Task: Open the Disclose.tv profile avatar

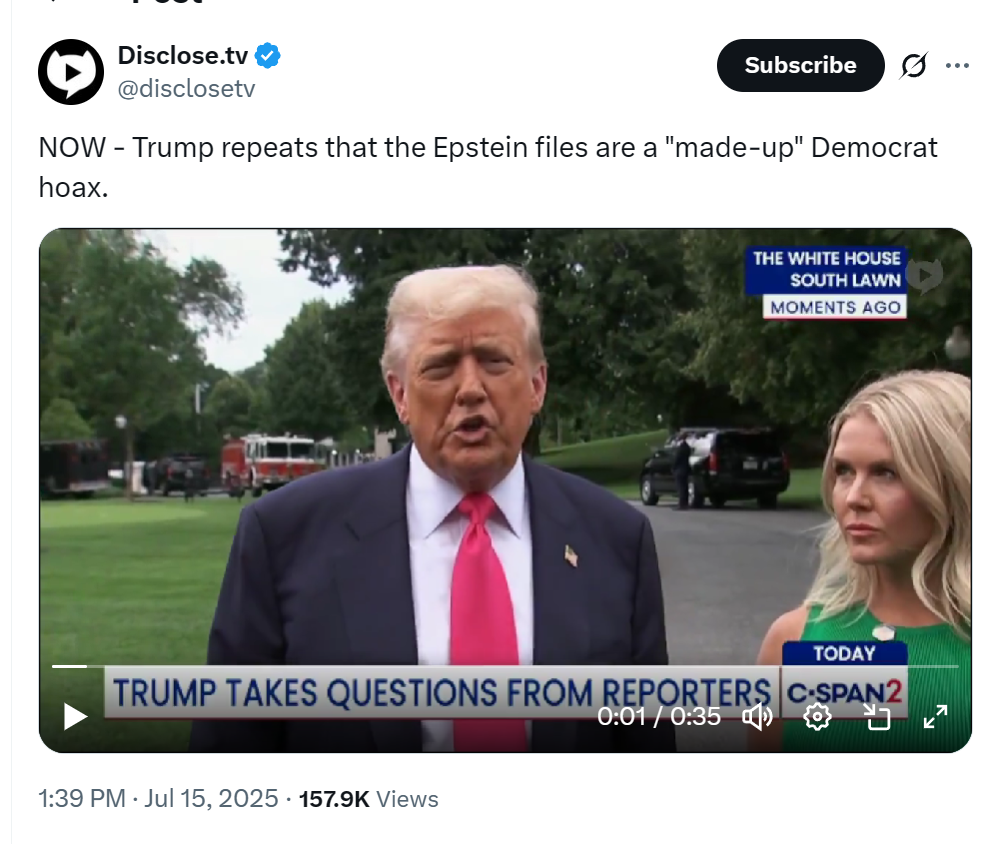Action: pyautogui.click(x=71, y=71)
